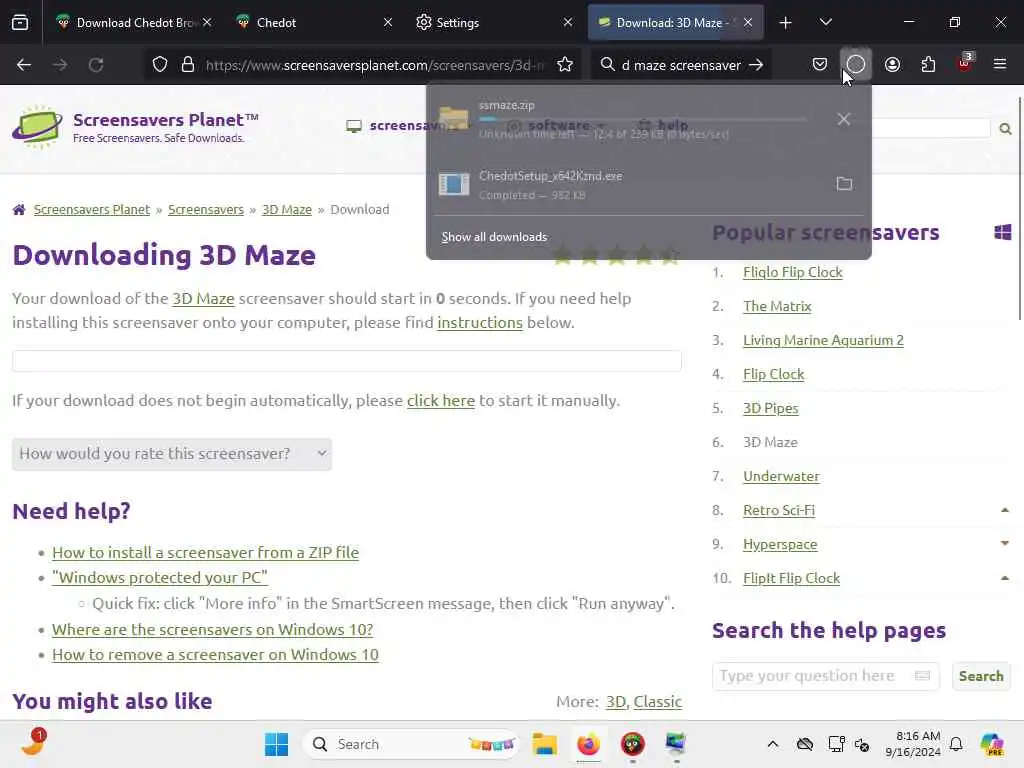Click the Retro Sci-Fi link
Image resolution: width=1024 pixels, height=768 pixels.
click(x=779, y=510)
